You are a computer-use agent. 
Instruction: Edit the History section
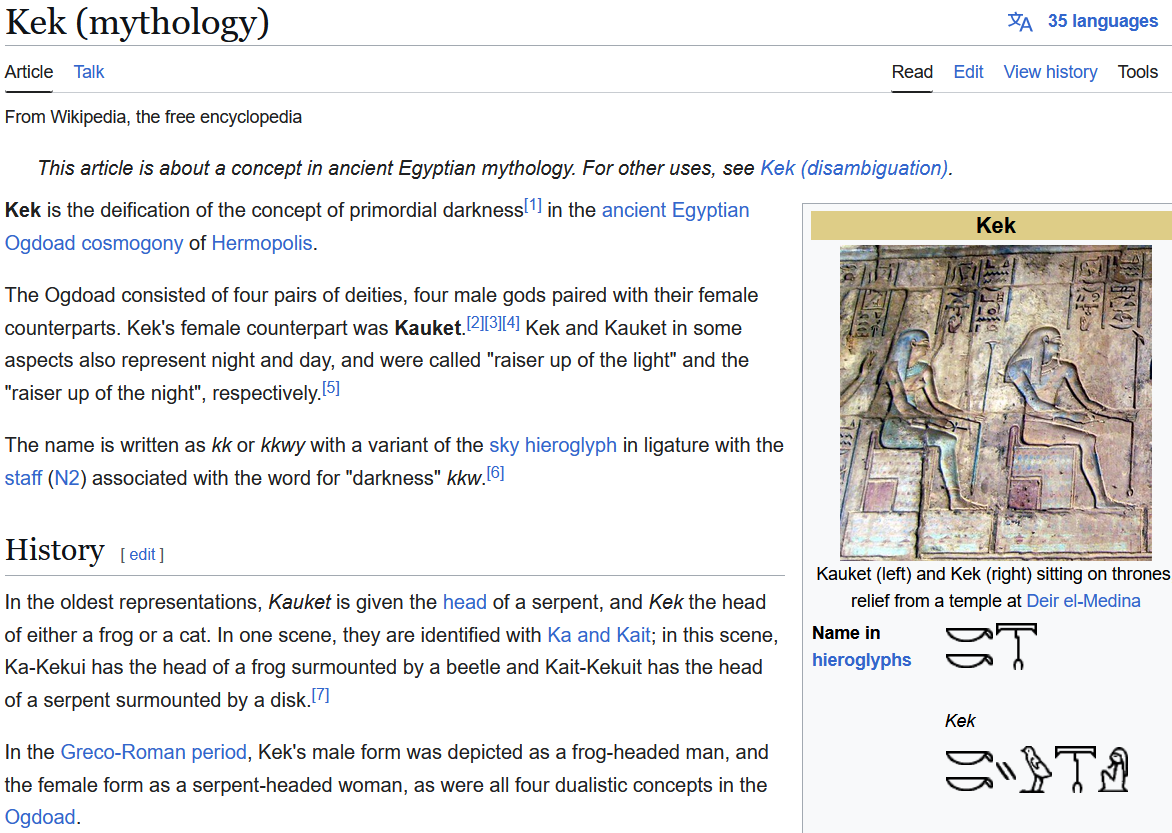(x=142, y=554)
